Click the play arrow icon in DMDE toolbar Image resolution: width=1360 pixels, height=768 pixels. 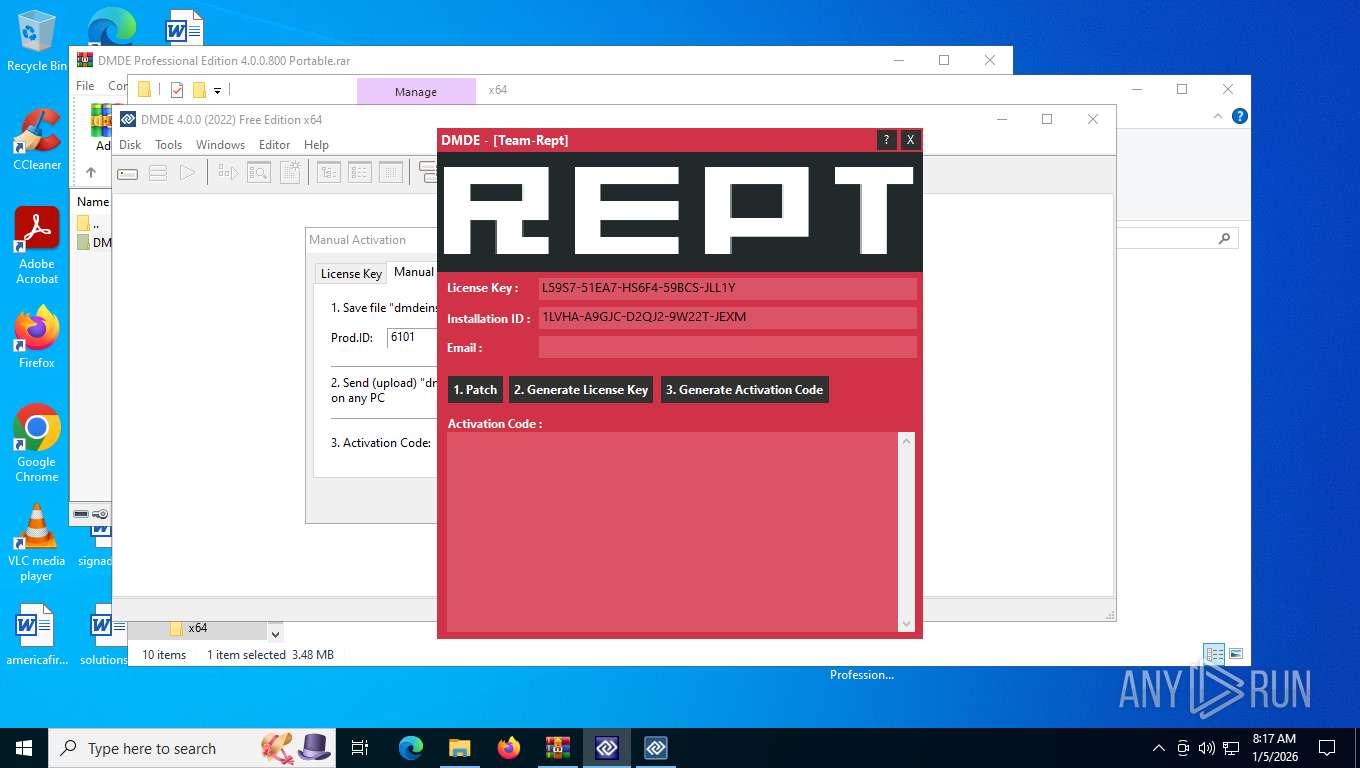click(187, 173)
